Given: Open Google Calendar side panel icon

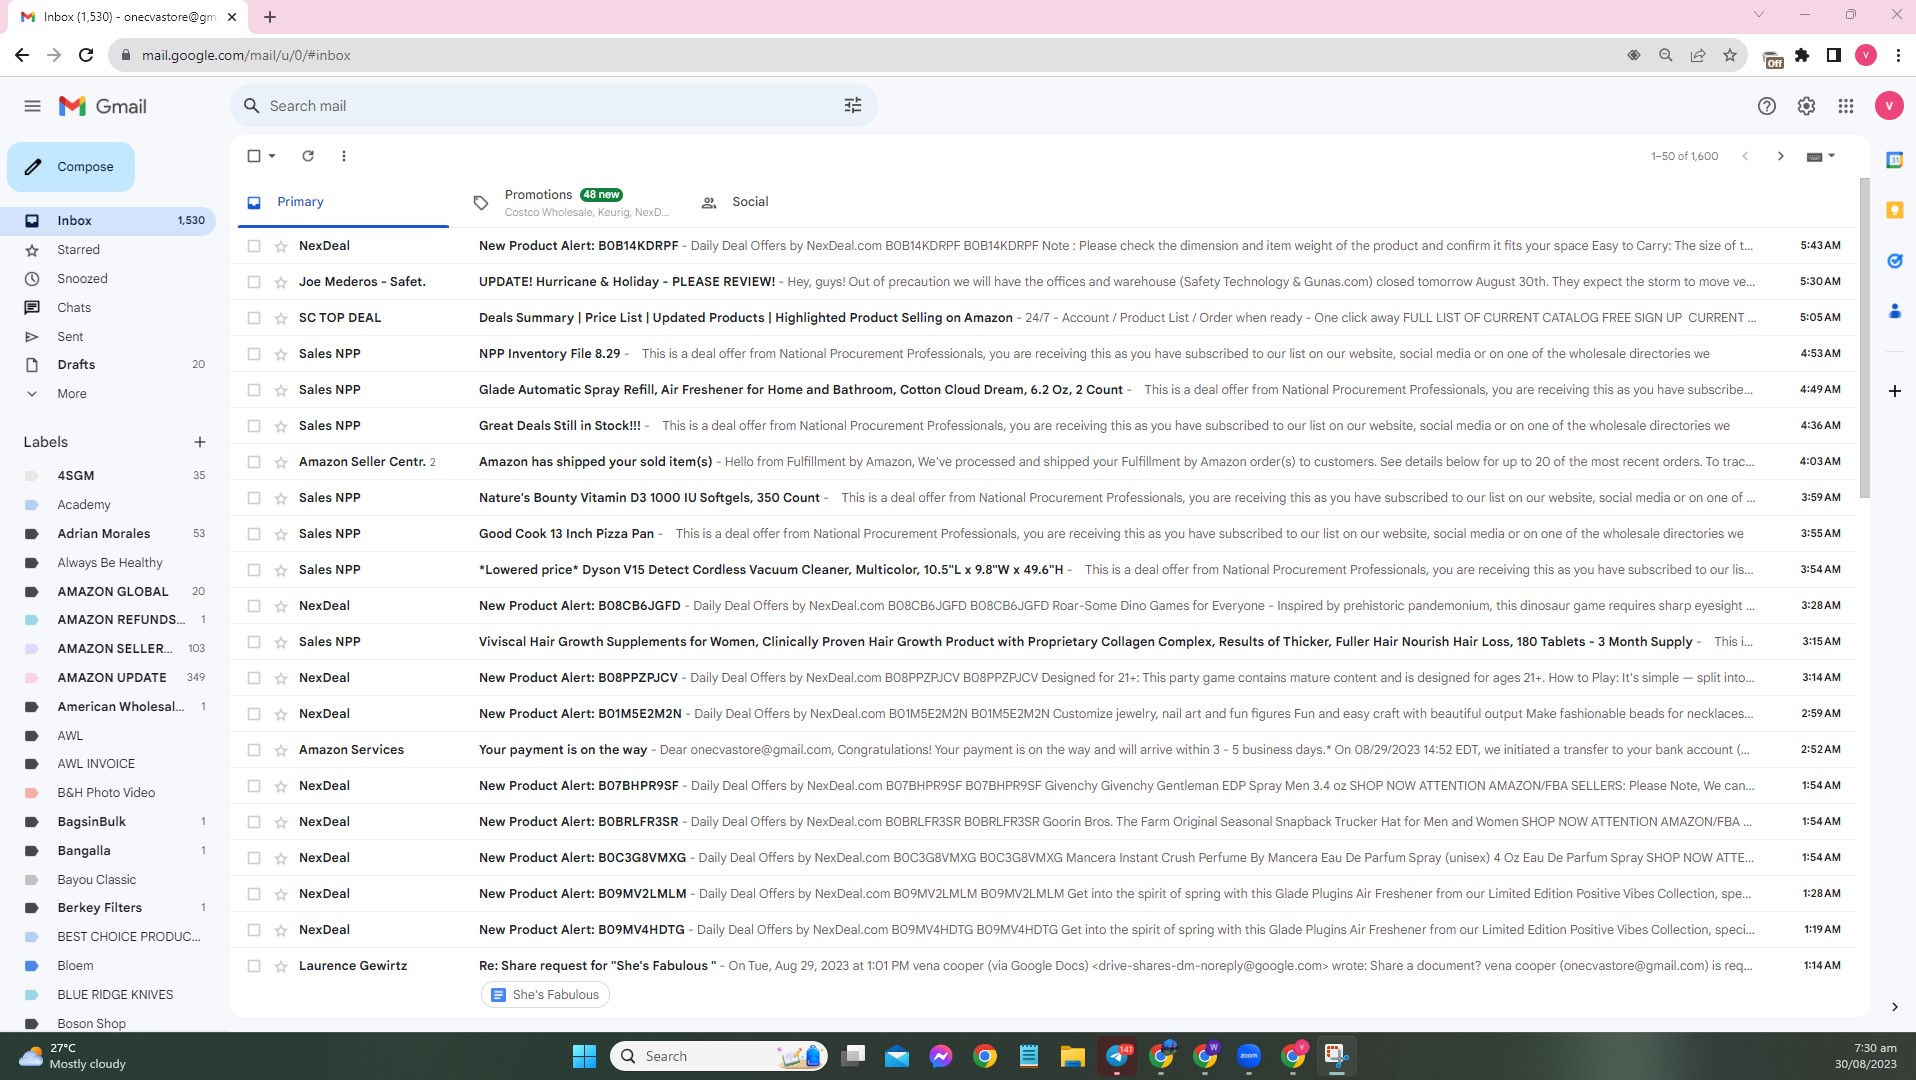Looking at the screenshot, I should (1894, 160).
